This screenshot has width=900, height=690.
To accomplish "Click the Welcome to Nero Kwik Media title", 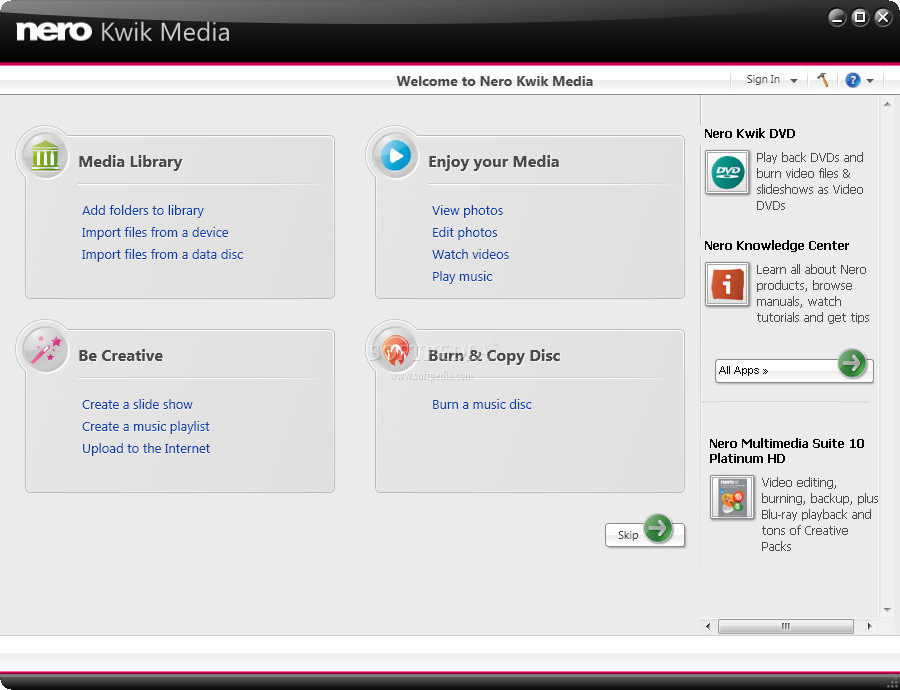I will [x=495, y=81].
